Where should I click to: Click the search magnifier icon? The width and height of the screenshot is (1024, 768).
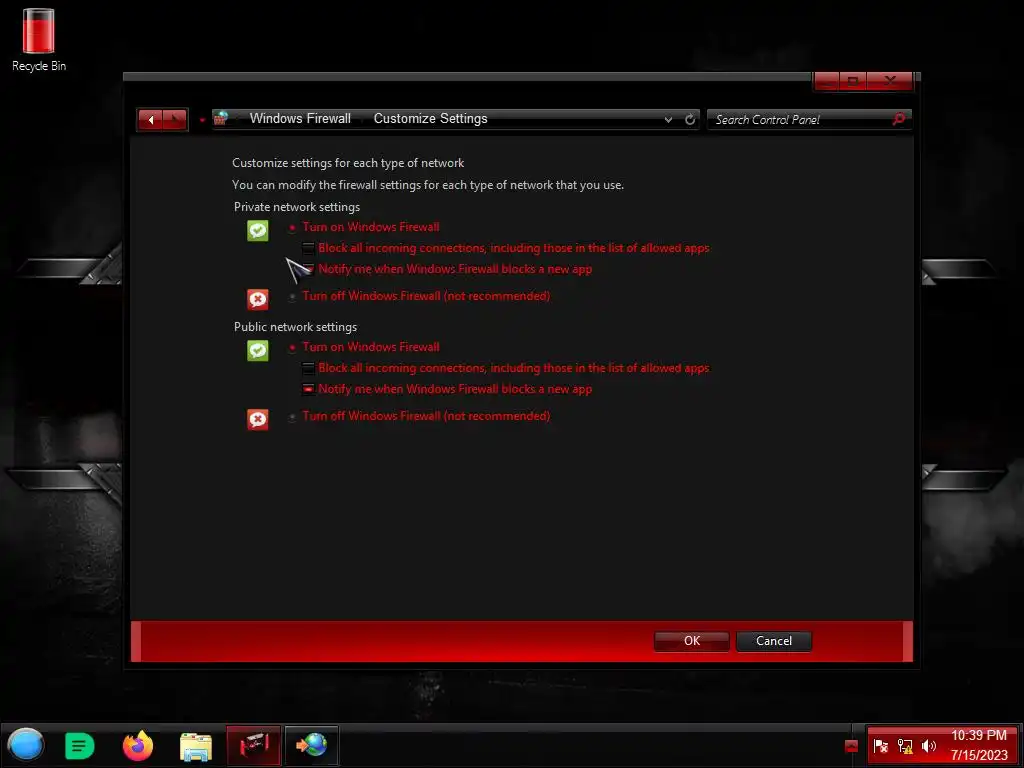(x=899, y=120)
